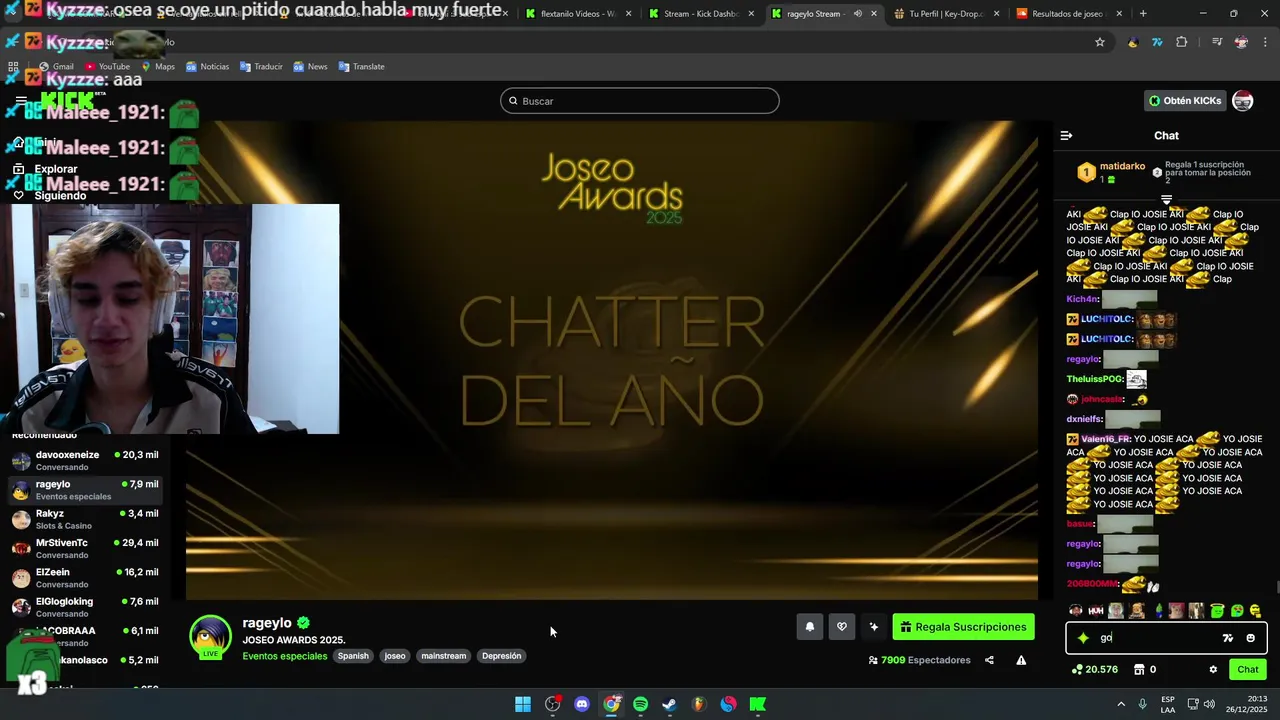Screen dimensions: 1280x720
Task: Click the Regala Suscripciones button
Action: [963, 627]
